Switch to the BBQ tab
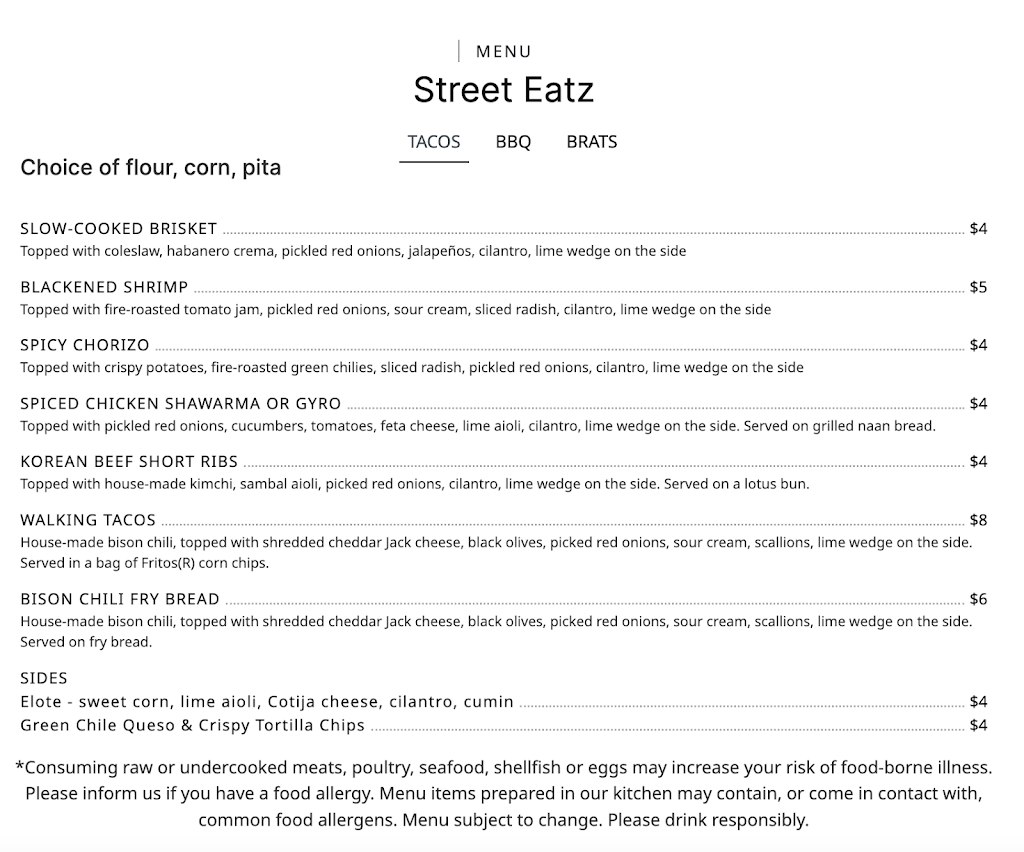This screenshot has width=1024, height=852. [512, 142]
